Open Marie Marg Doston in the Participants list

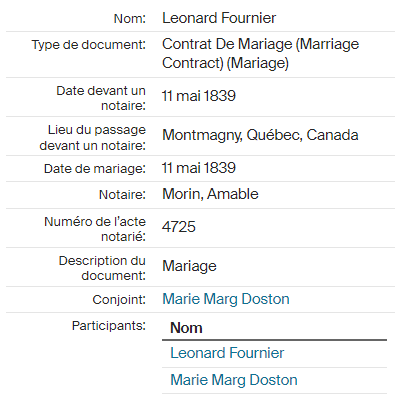(x=234, y=380)
